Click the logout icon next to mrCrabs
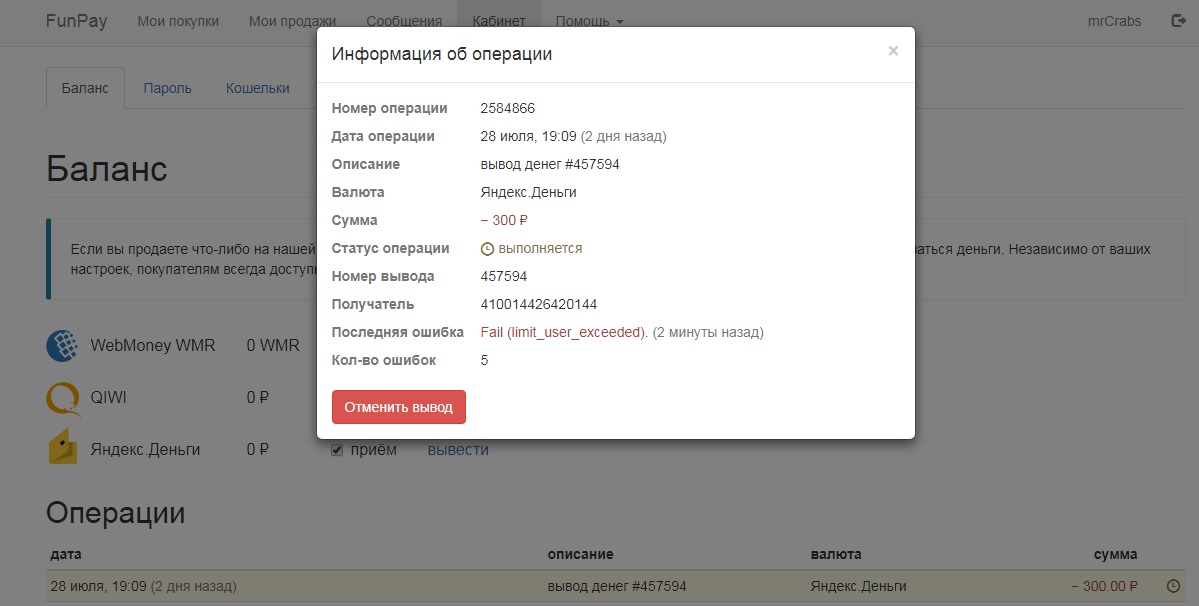The height and width of the screenshot is (606, 1199). (x=1178, y=21)
